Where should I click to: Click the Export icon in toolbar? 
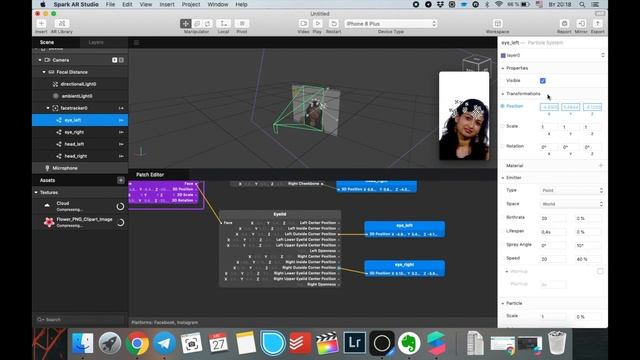point(597,24)
